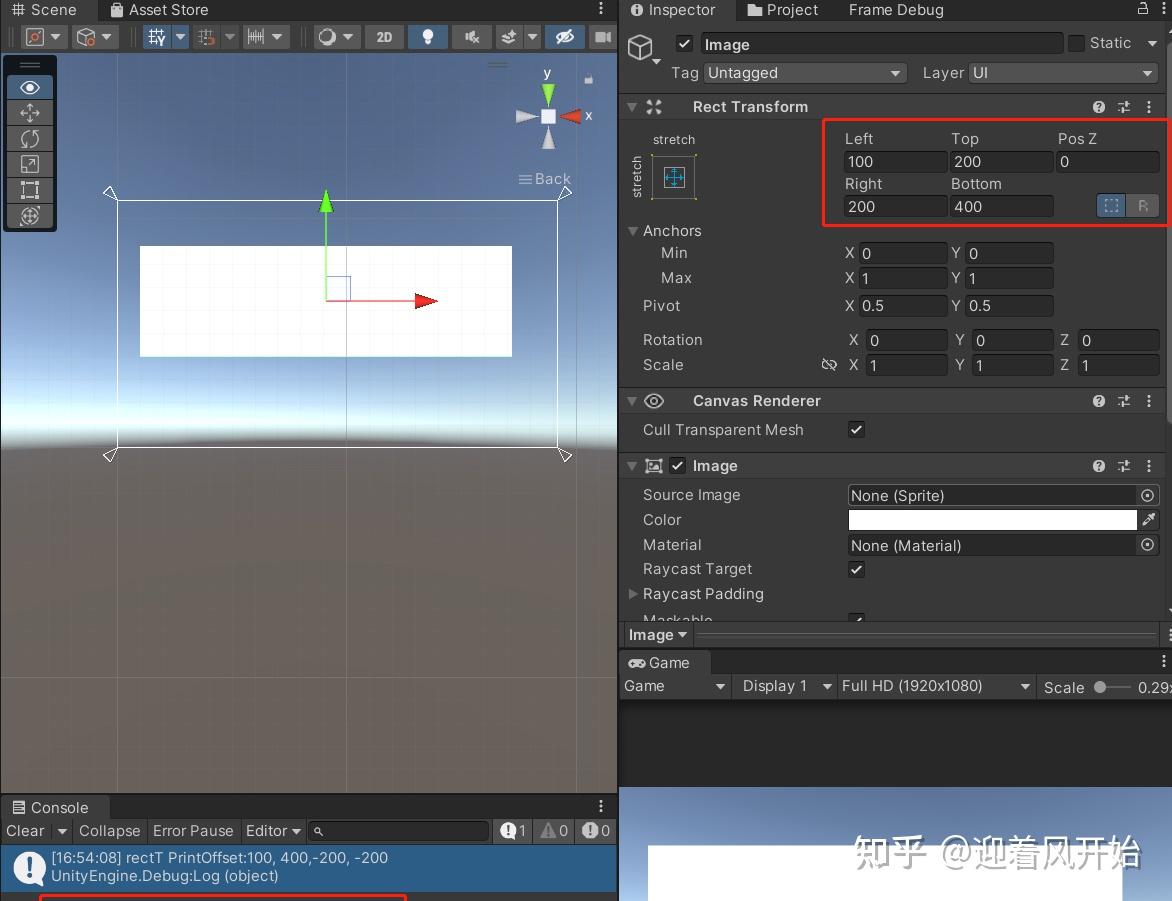Select the Rotate tool
This screenshot has width=1172, height=901.
(x=29, y=139)
